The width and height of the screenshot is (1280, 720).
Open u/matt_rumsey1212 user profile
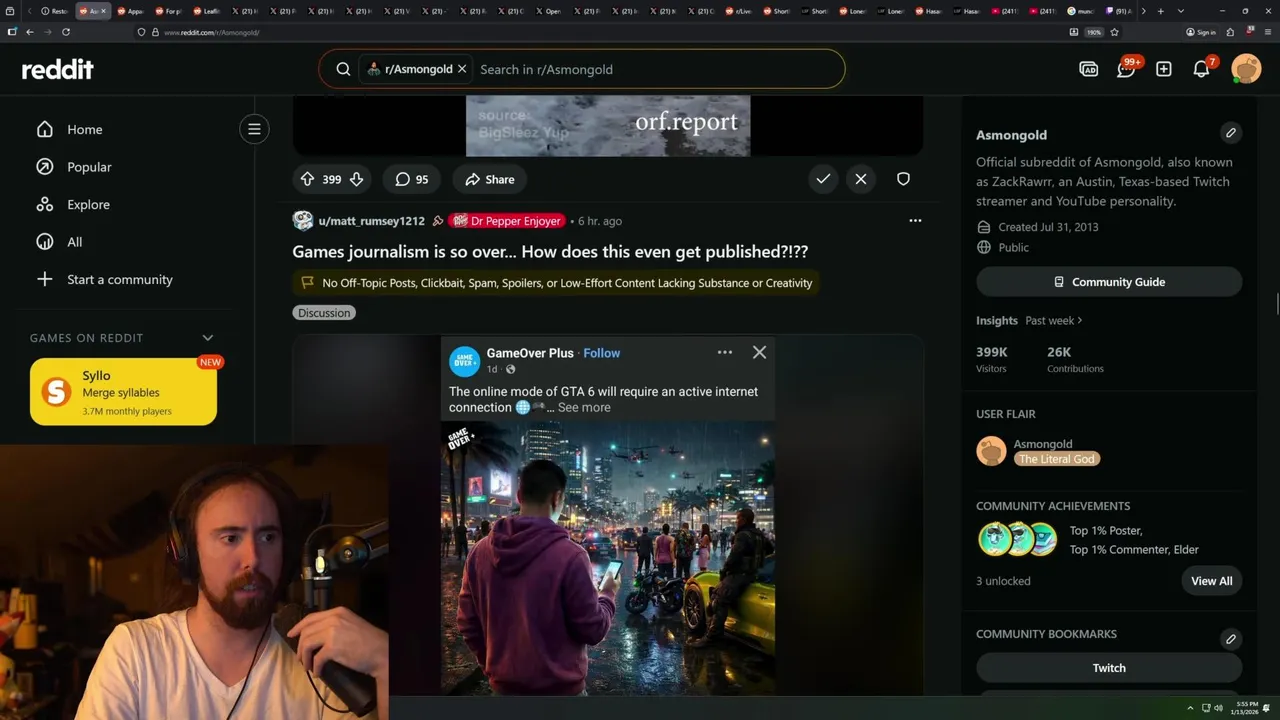[x=371, y=221]
